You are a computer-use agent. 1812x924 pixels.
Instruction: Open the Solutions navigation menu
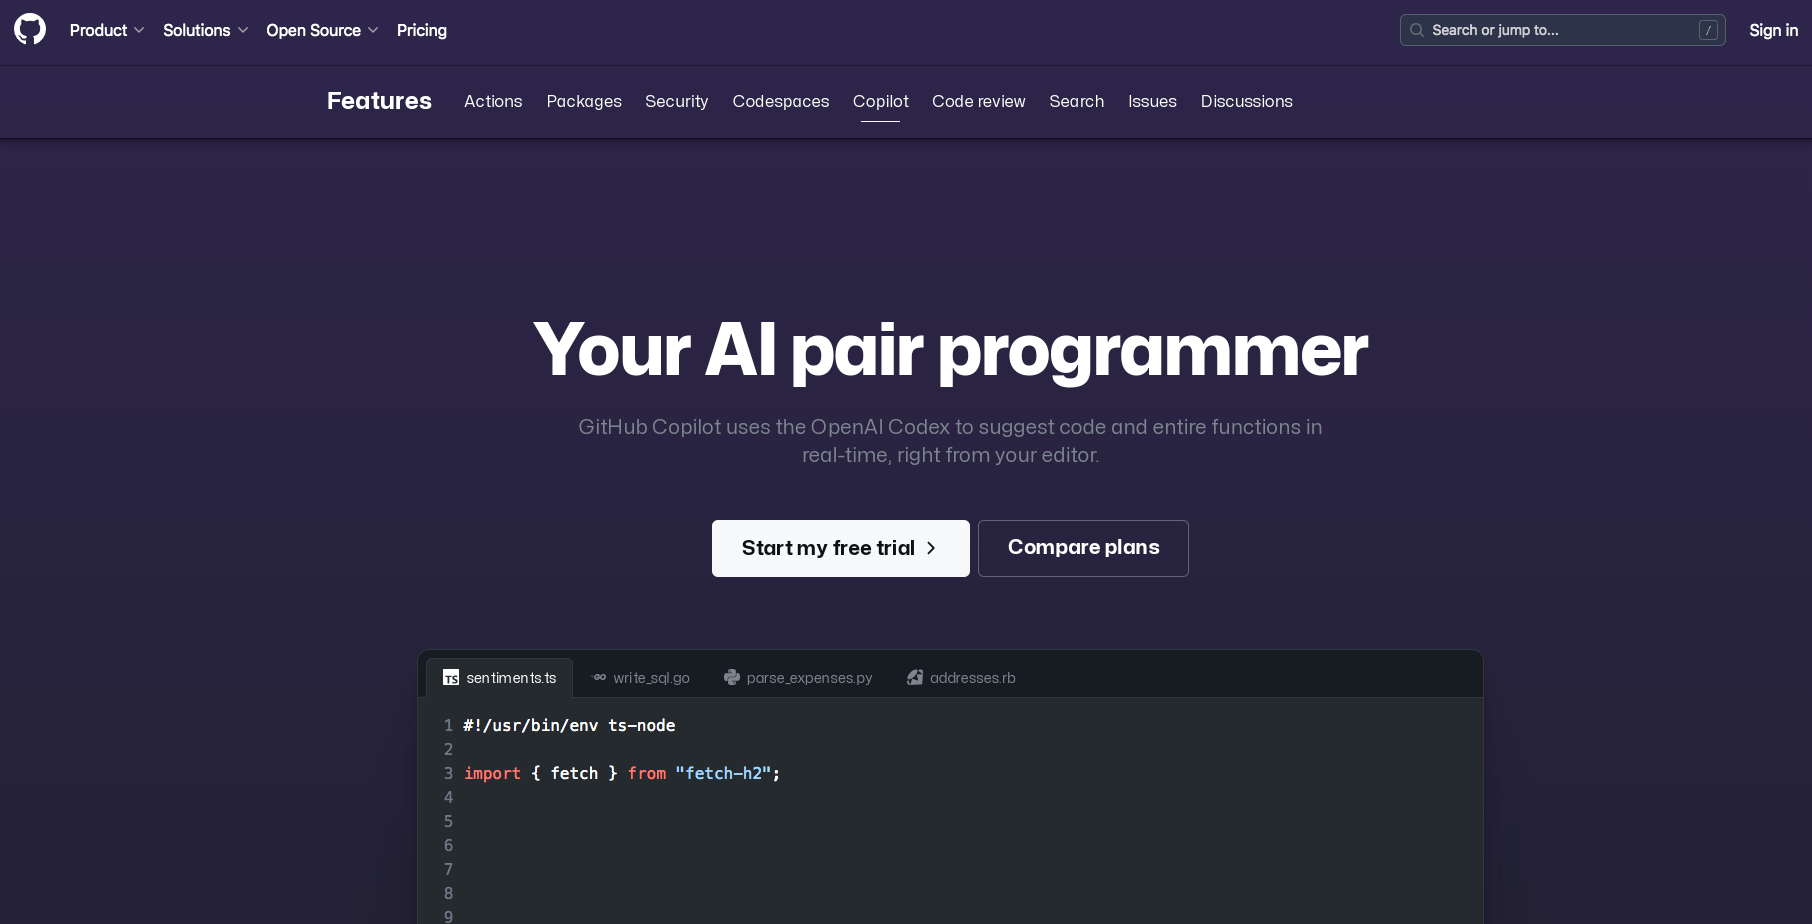(x=205, y=30)
